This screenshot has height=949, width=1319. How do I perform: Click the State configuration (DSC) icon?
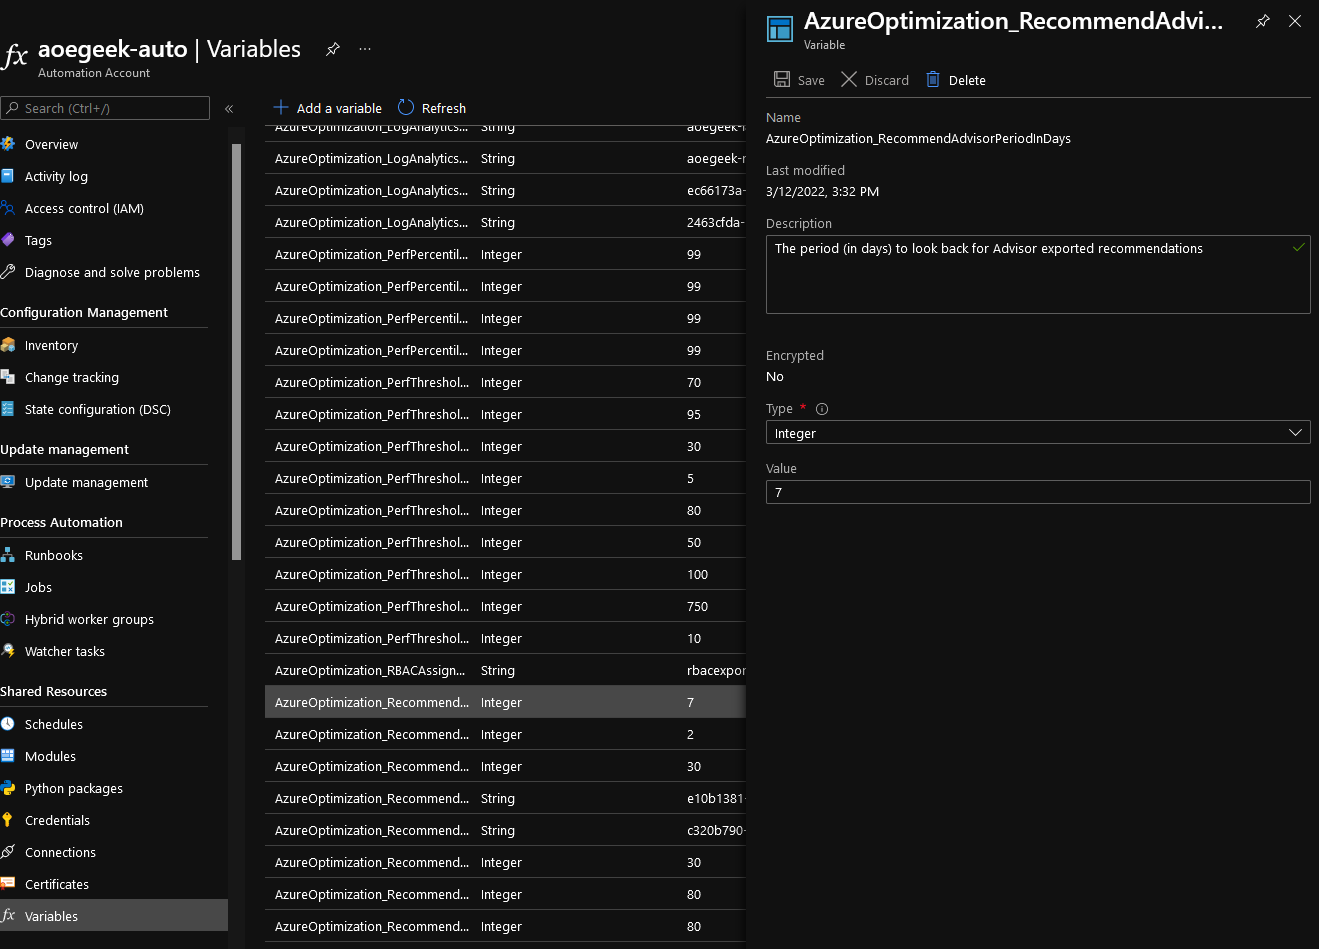tap(8, 409)
